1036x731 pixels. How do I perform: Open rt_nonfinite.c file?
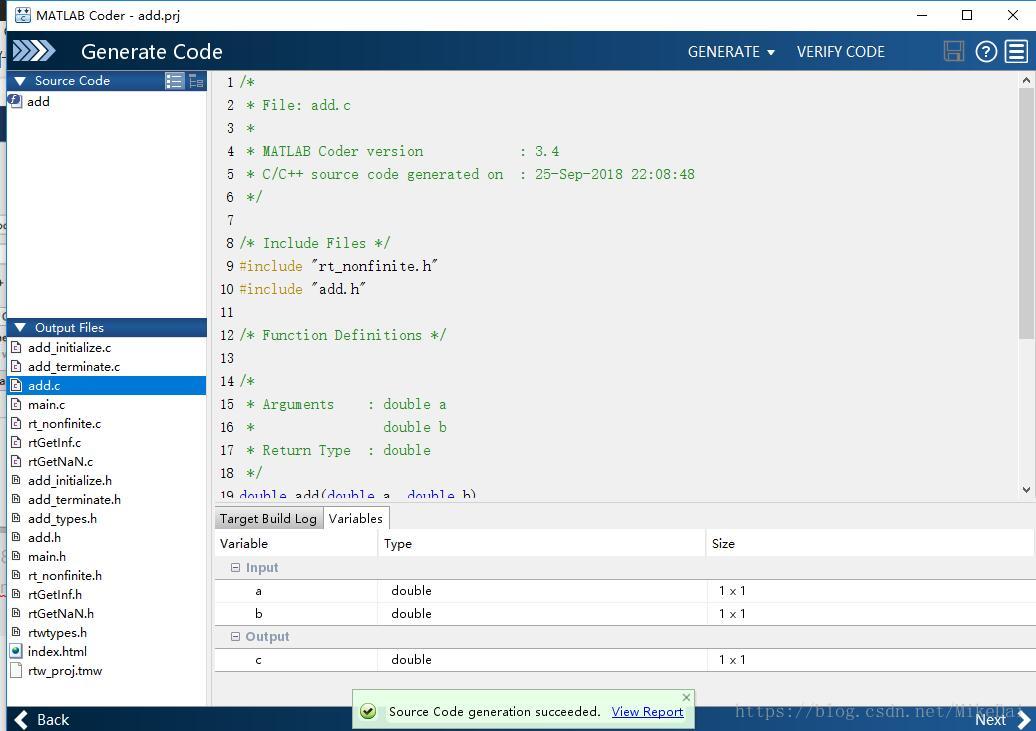click(64, 423)
